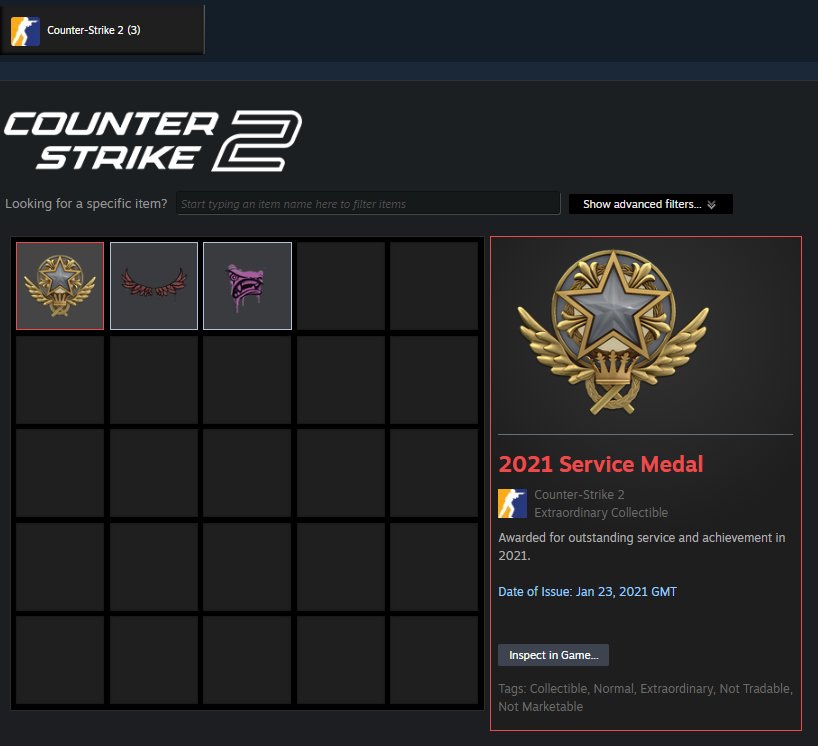Viewport: 818px width, 746px height.
Task: Click the 'Awarded for outstanding service' description
Action: click(642, 546)
